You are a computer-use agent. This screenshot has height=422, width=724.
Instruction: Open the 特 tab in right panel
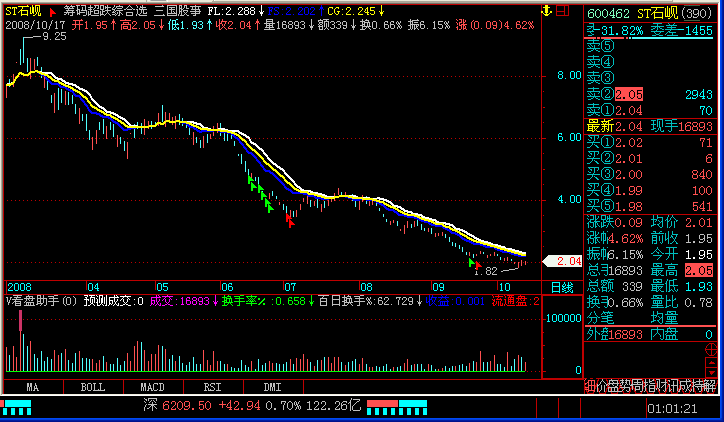[698, 386]
